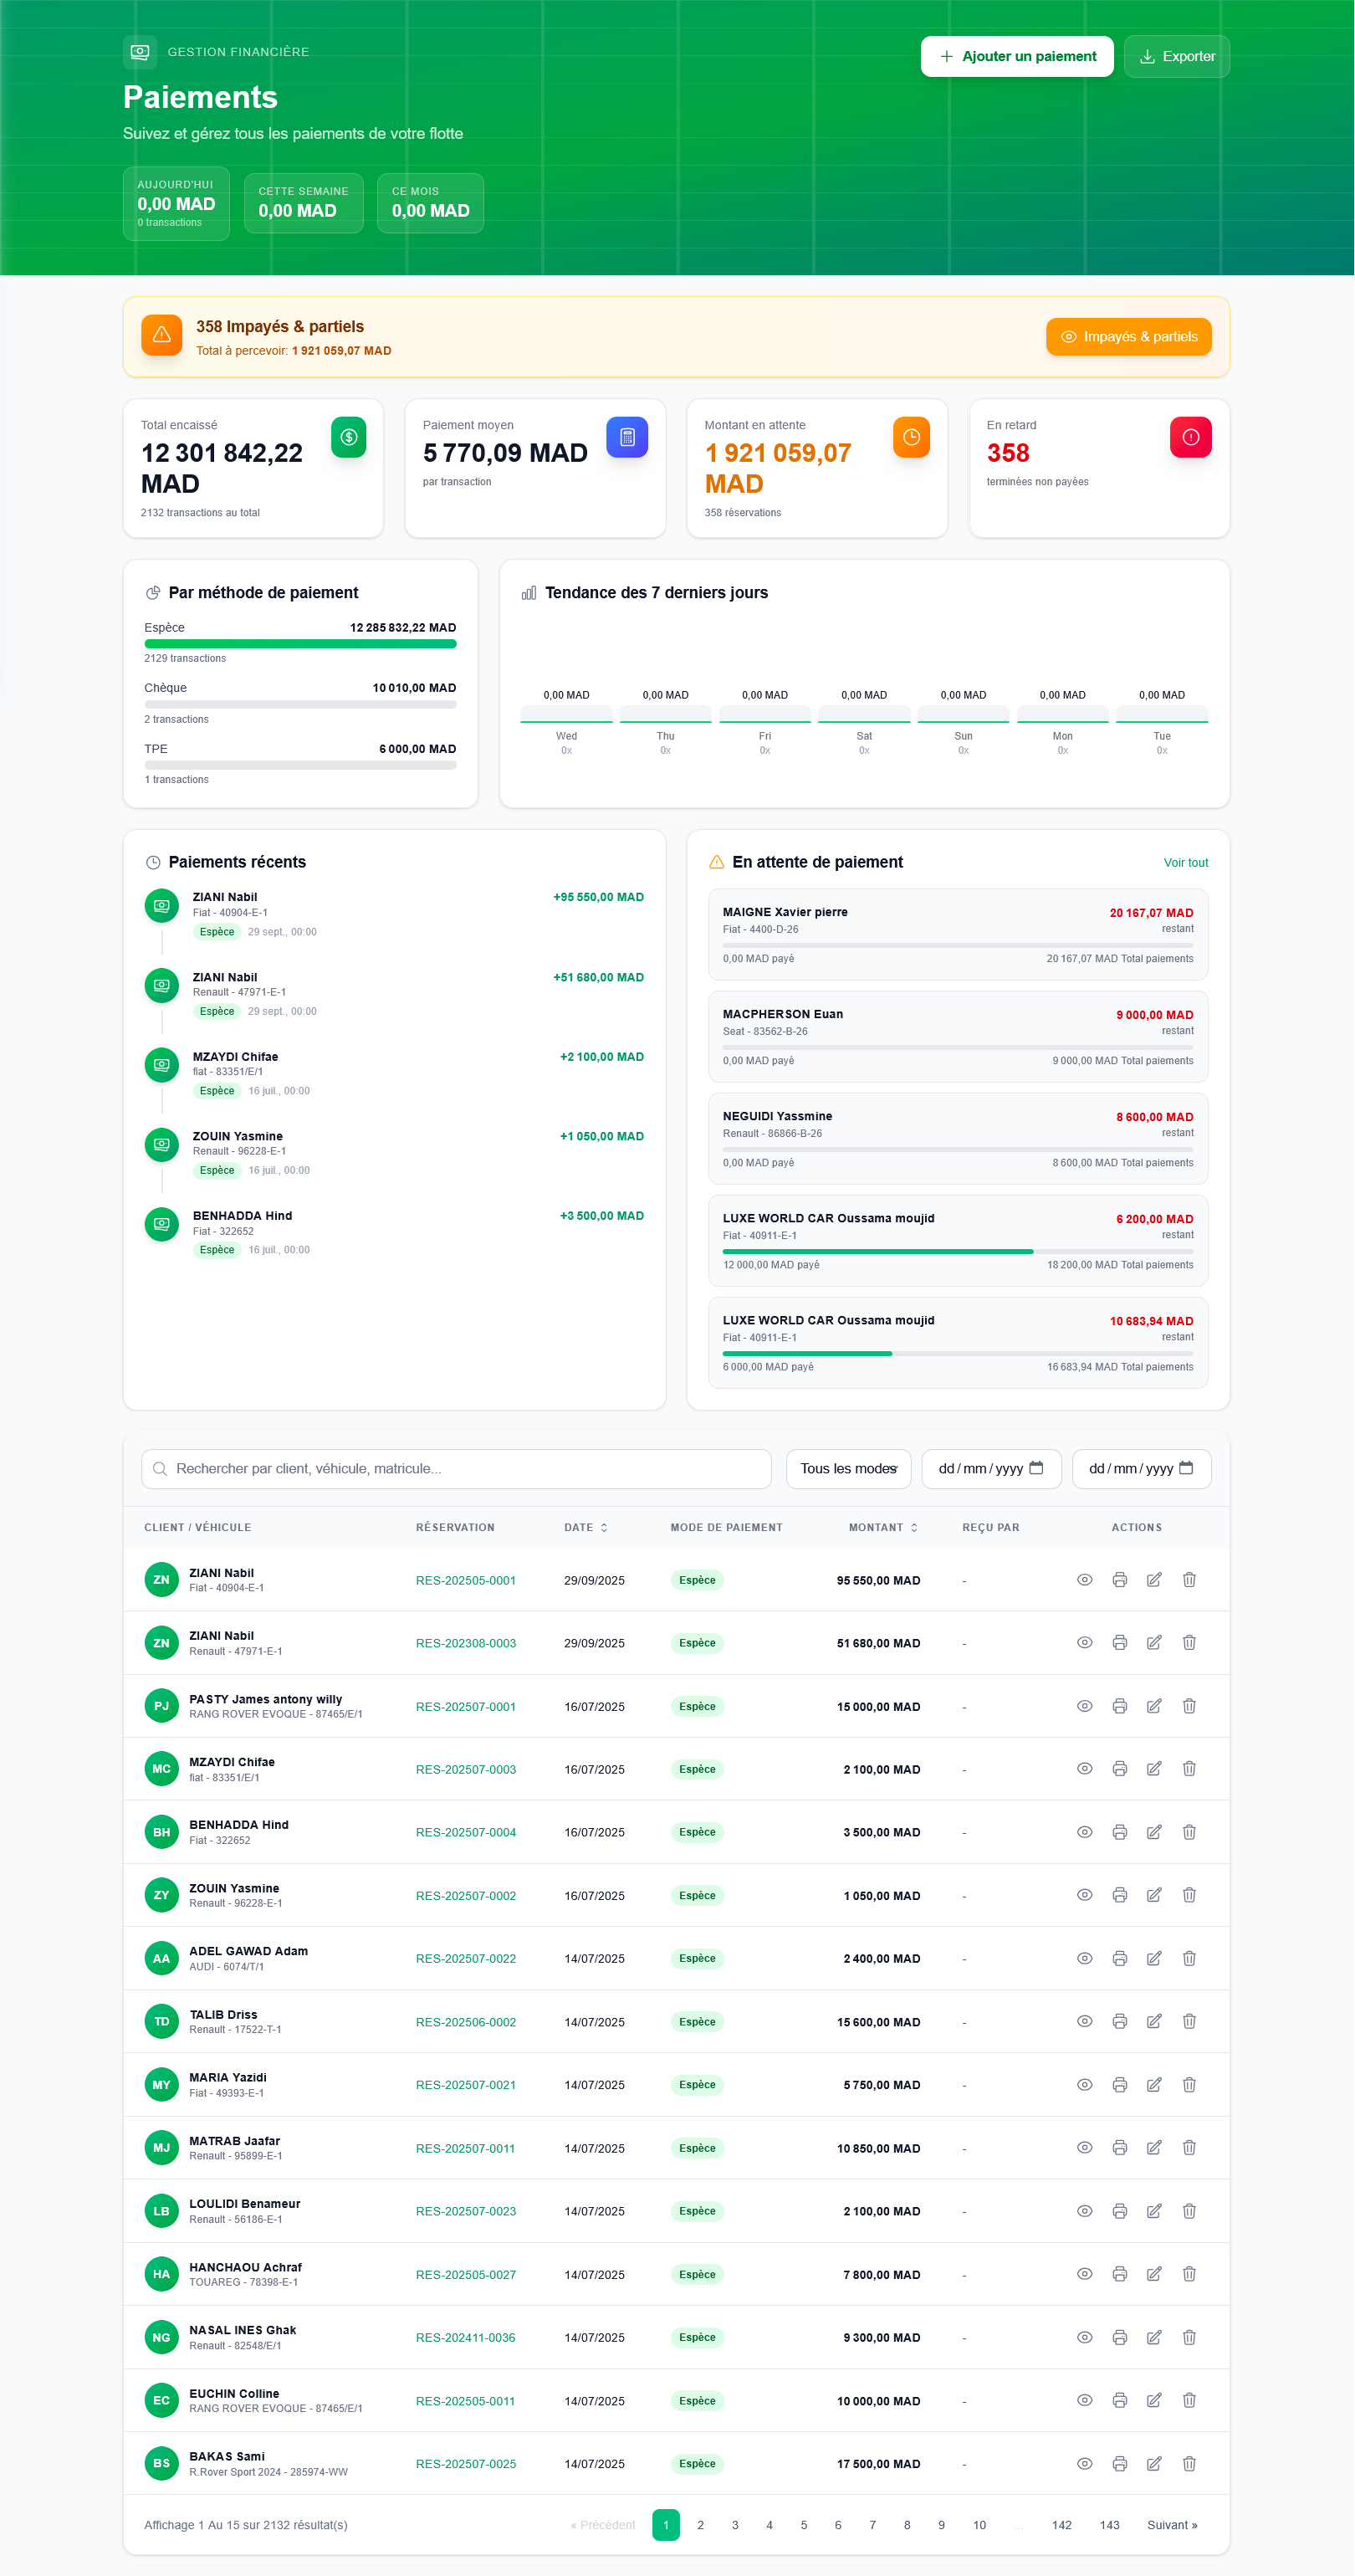1355x2576 pixels.
Task: Click the print icon for RES-202507-0001 row
Action: [x=1120, y=1706]
